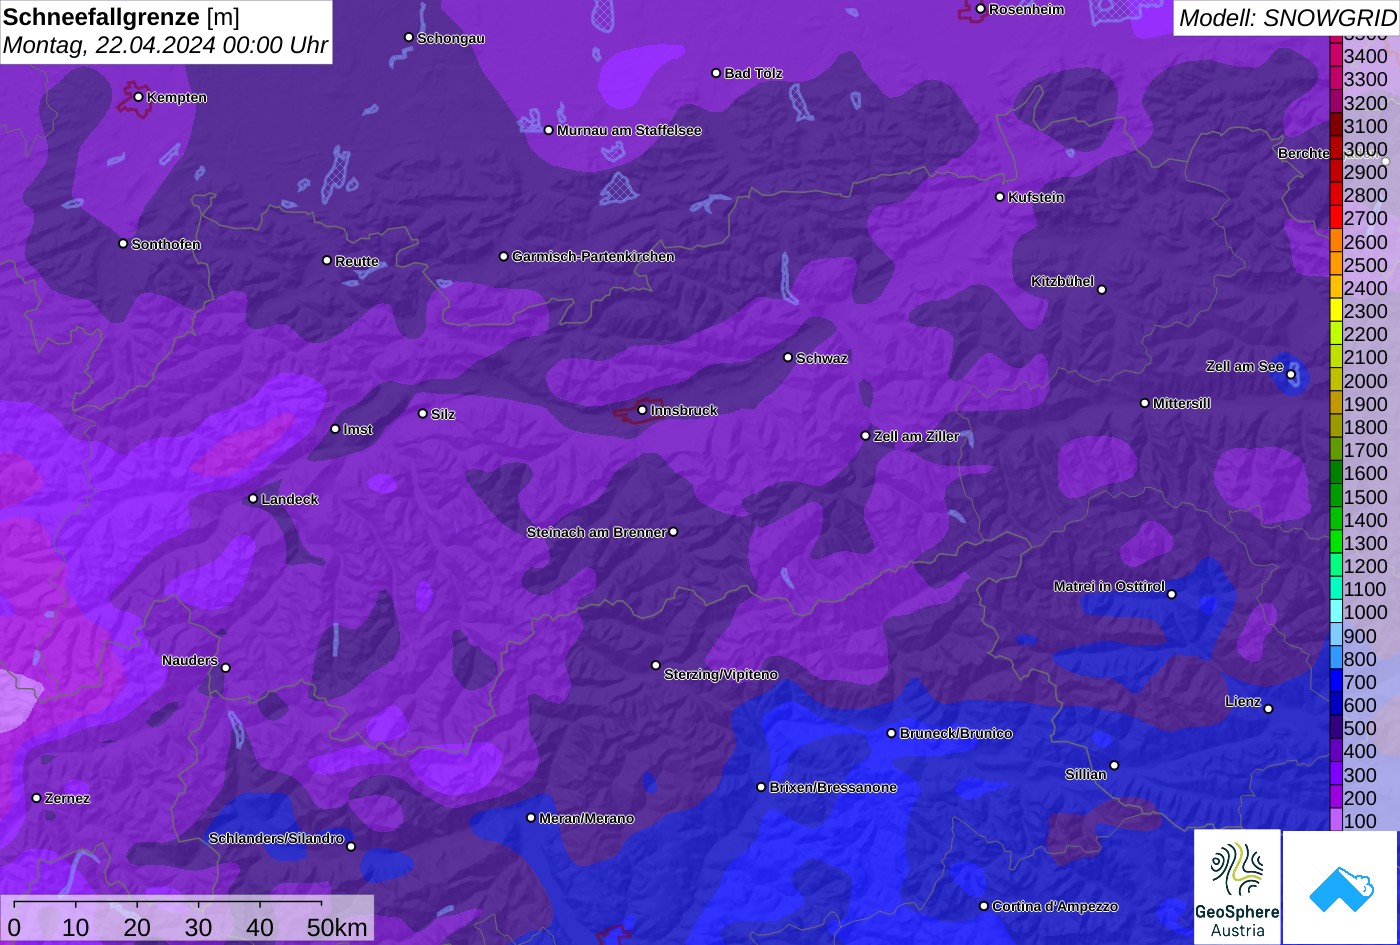
Task: Click the 50km scale bar label
Action: click(x=337, y=928)
